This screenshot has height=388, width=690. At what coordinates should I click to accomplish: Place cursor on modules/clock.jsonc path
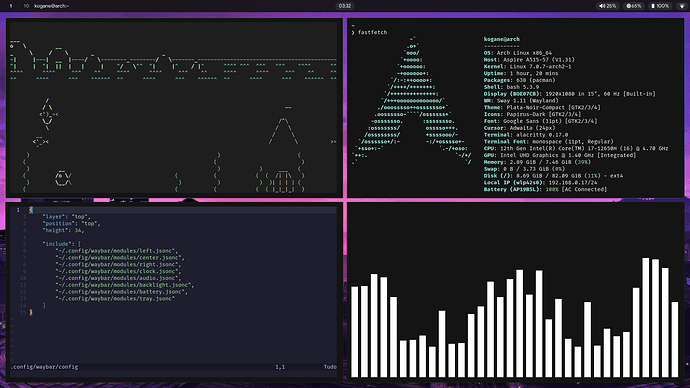point(118,271)
